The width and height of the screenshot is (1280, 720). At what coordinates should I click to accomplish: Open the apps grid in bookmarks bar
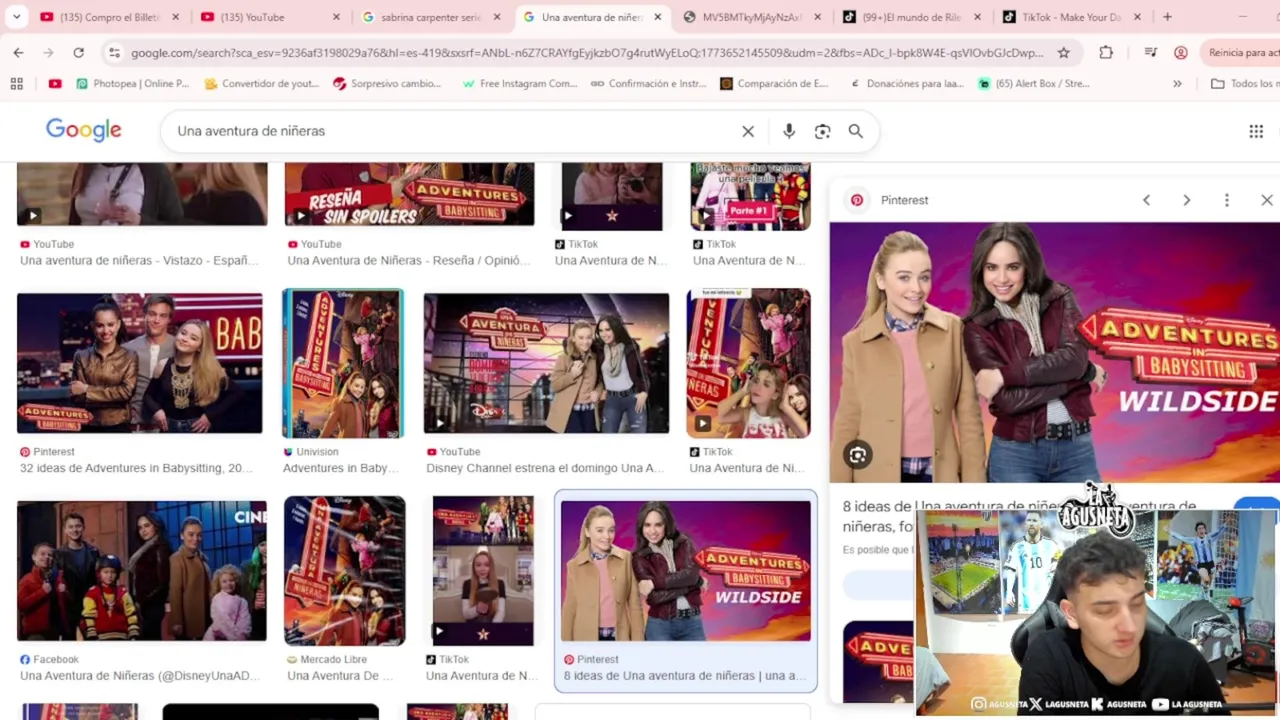point(17,84)
